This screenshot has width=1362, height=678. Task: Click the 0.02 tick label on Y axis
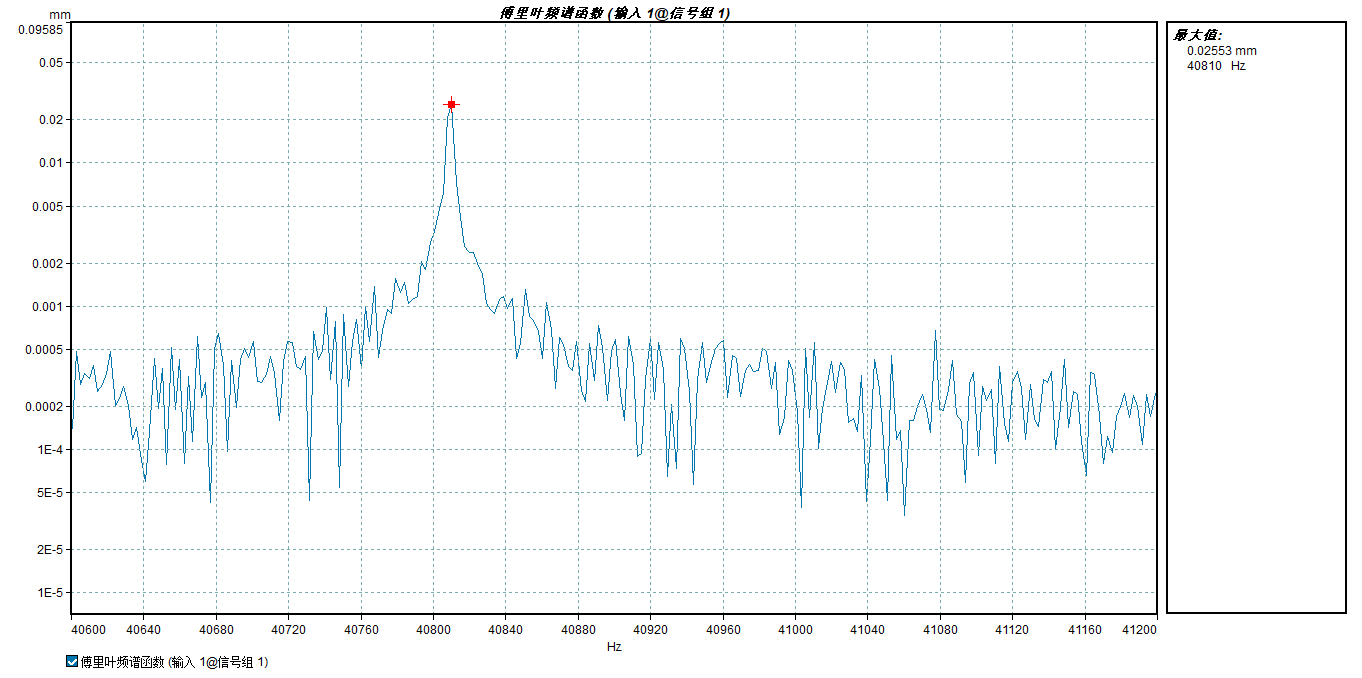coord(50,120)
